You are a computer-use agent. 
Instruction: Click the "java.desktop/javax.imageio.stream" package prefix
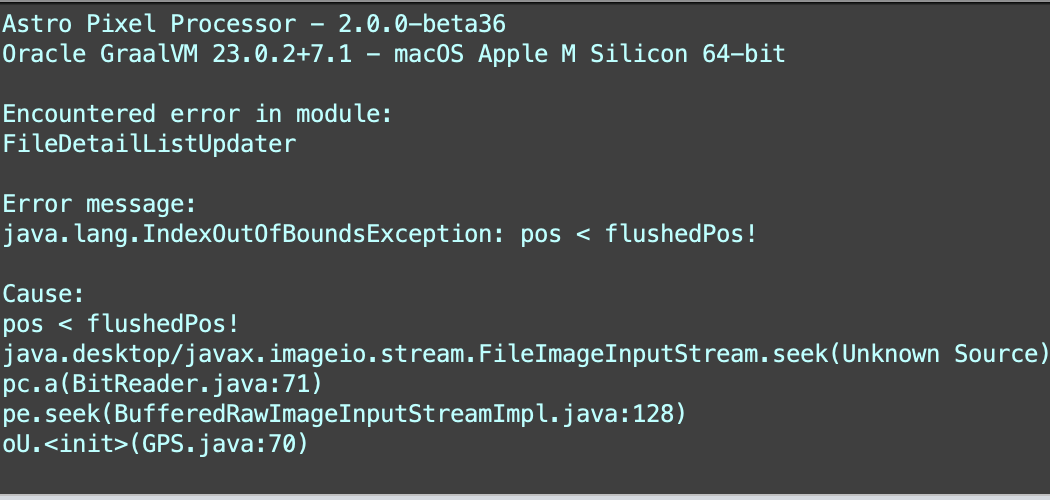coord(235,355)
